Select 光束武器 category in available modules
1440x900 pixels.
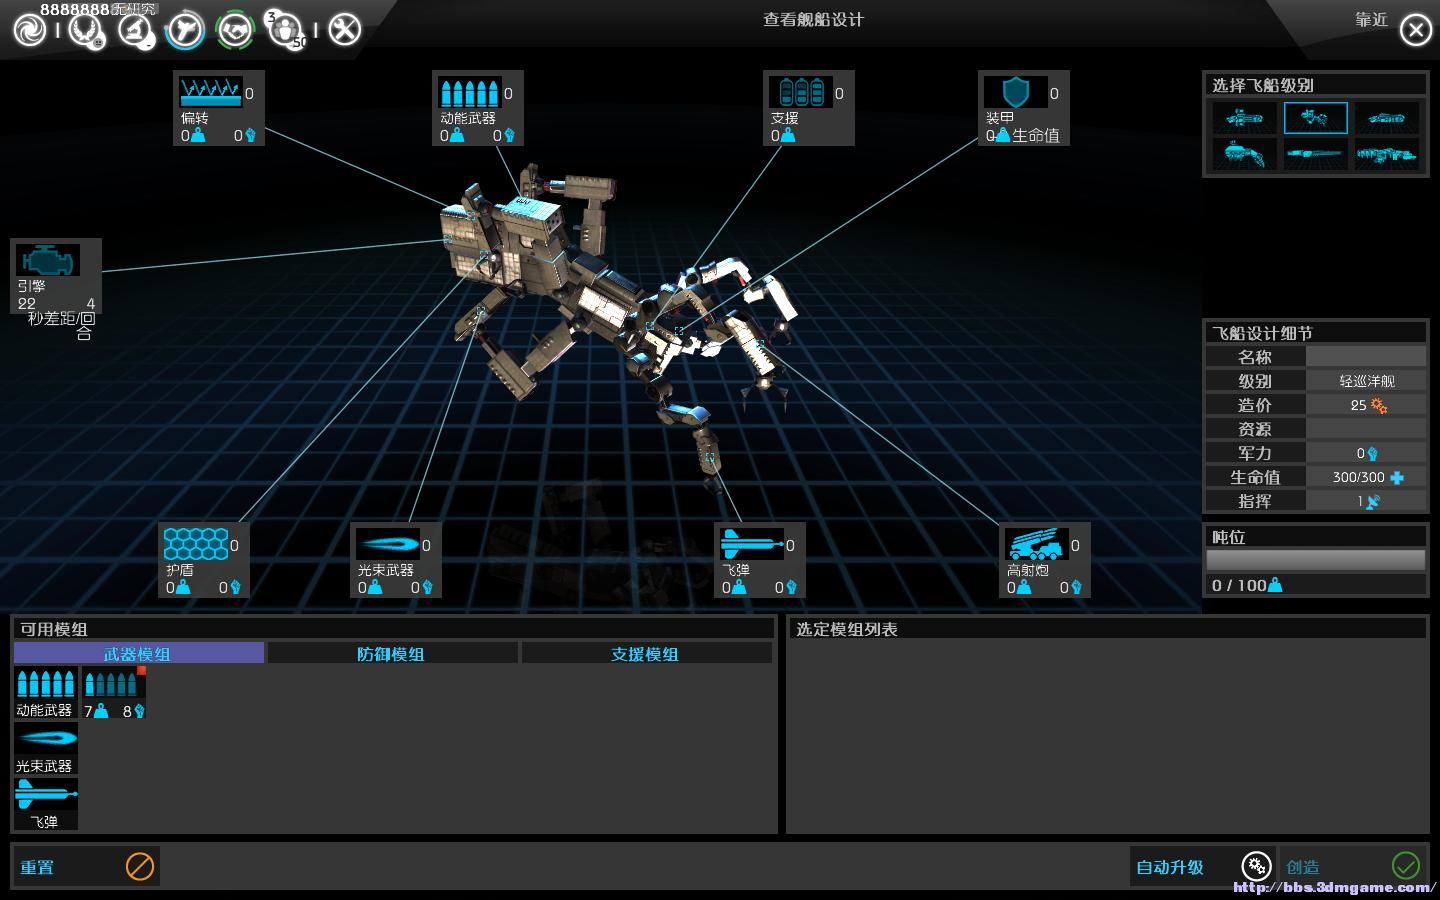pos(45,748)
